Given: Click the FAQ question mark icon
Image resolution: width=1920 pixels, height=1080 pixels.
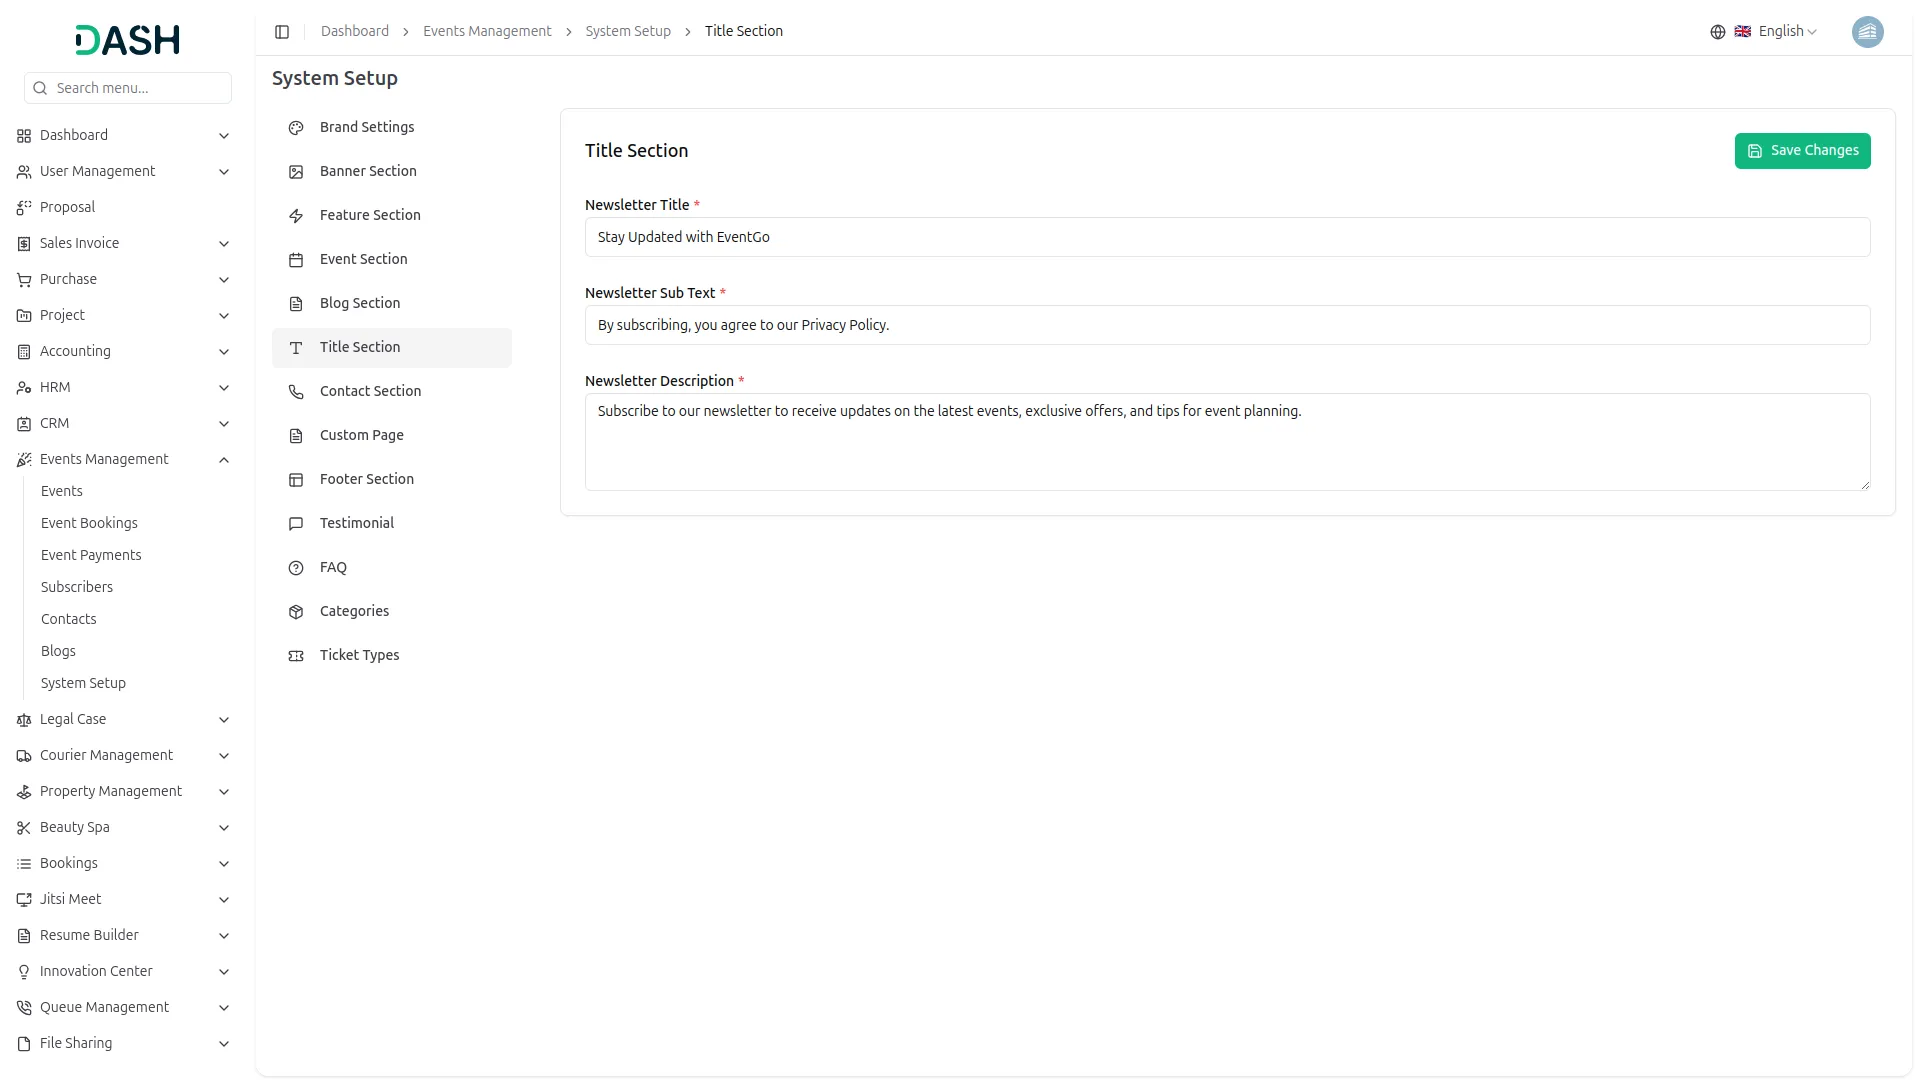Looking at the screenshot, I should pyautogui.click(x=296, y=568).
